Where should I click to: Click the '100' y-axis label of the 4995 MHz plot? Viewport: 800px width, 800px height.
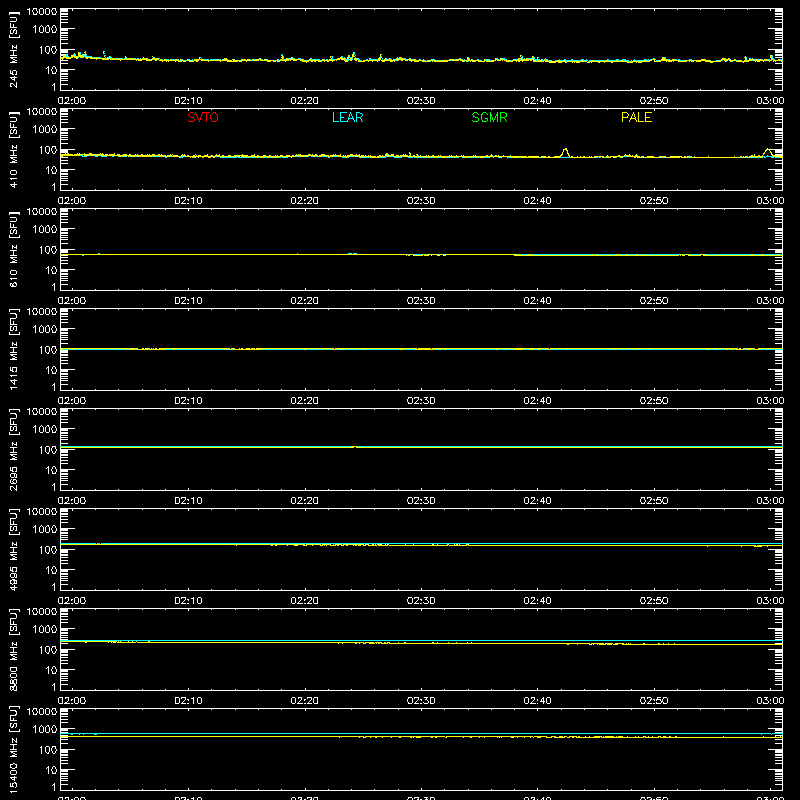[48, 550]
